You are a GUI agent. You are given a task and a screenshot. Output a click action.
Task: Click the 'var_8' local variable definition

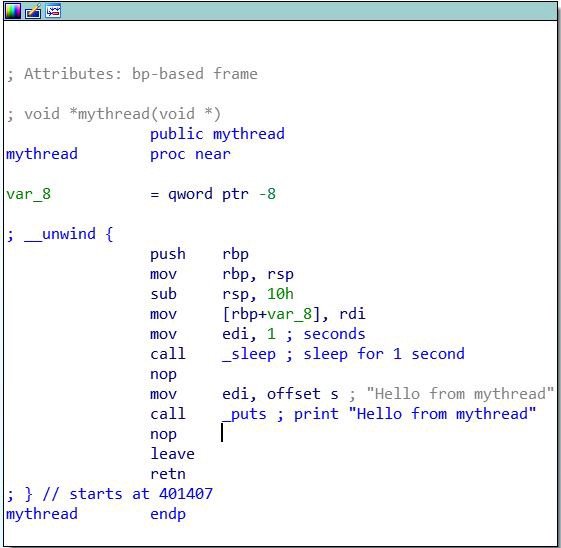(29, 194)
